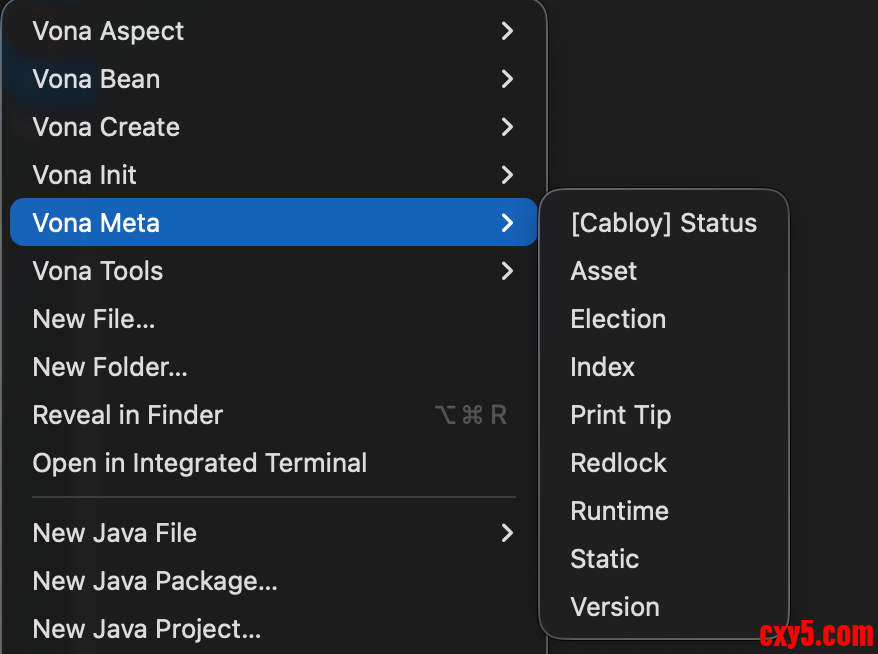Screen dimensions: 878x654
Task: Select Asset in Vona Meta submenu
Action: click(604, 271)
